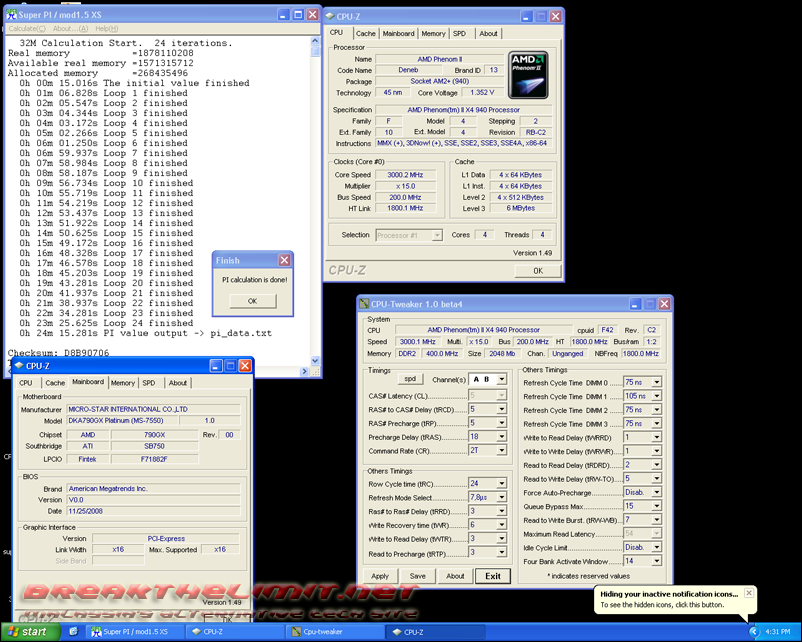The width and height of the screenshot is (802, 642).
Task: Open Read to Precharge (tRTP) dropdown
Action: (x=502, y=552)
